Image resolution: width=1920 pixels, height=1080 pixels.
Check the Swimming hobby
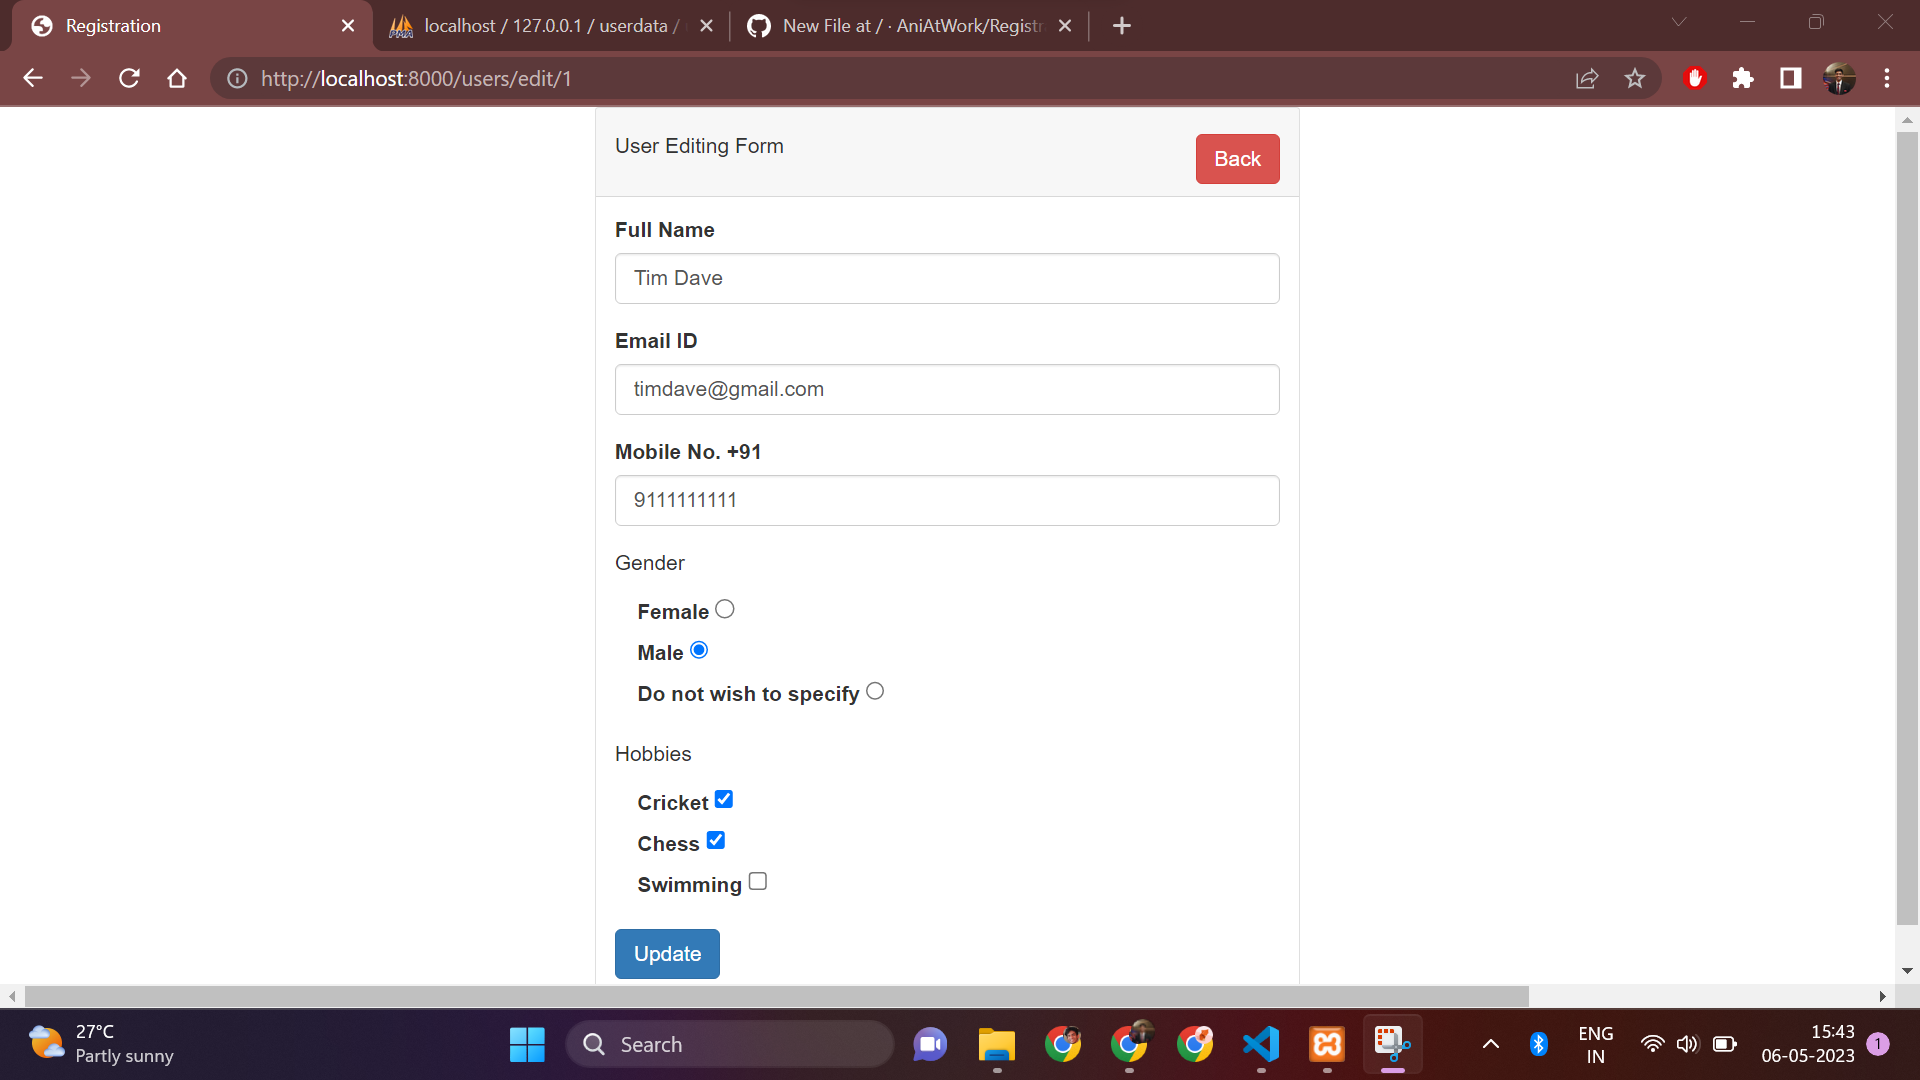(758, 881)
